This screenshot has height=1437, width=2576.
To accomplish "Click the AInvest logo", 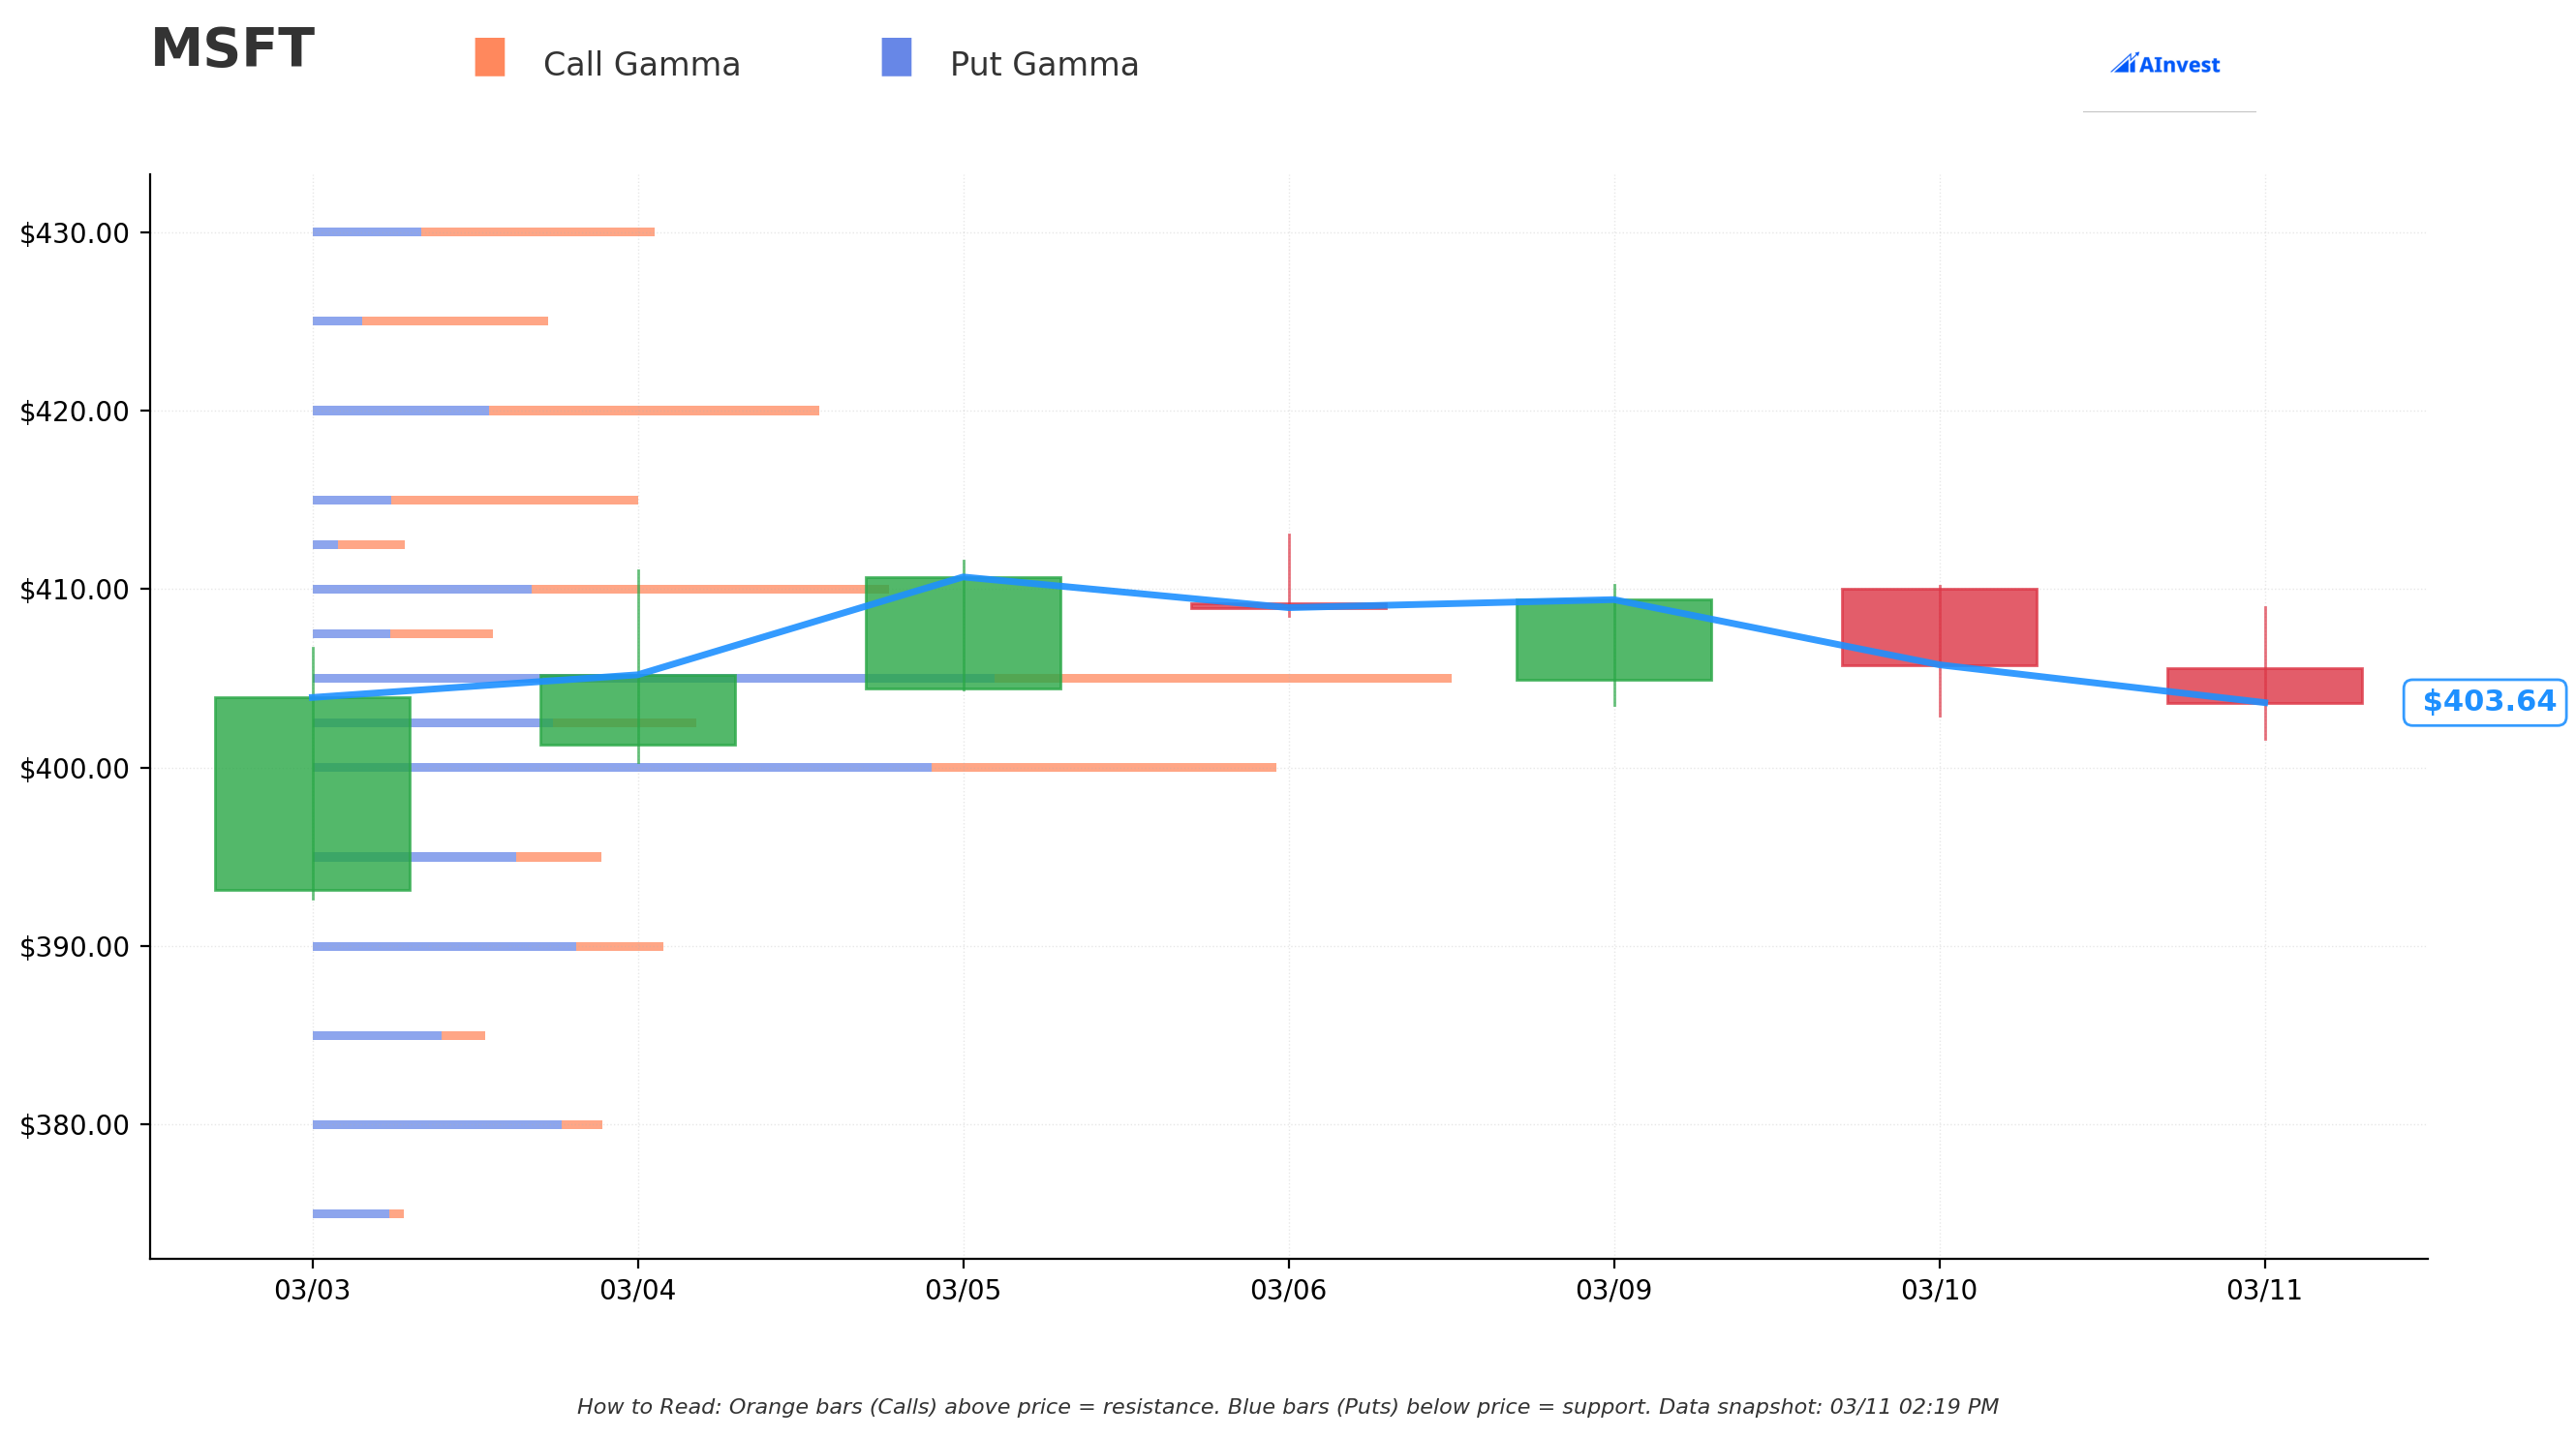I will tap(2165, 64).
